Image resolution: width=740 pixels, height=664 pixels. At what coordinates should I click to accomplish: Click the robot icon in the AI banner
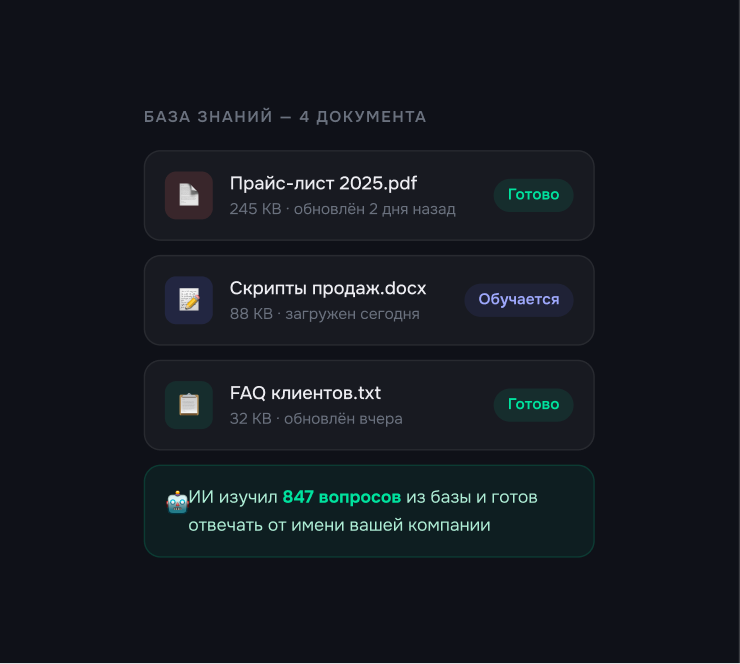tap(177, 502)
